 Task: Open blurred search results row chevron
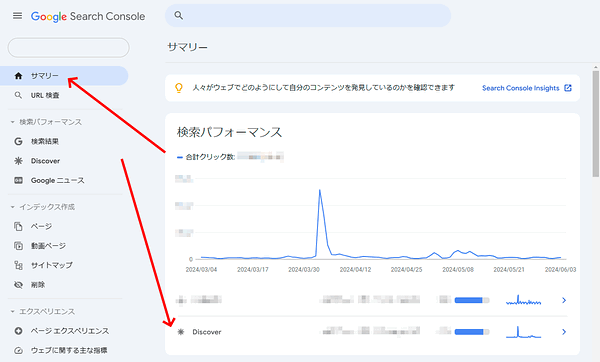(x=564, y=300)
